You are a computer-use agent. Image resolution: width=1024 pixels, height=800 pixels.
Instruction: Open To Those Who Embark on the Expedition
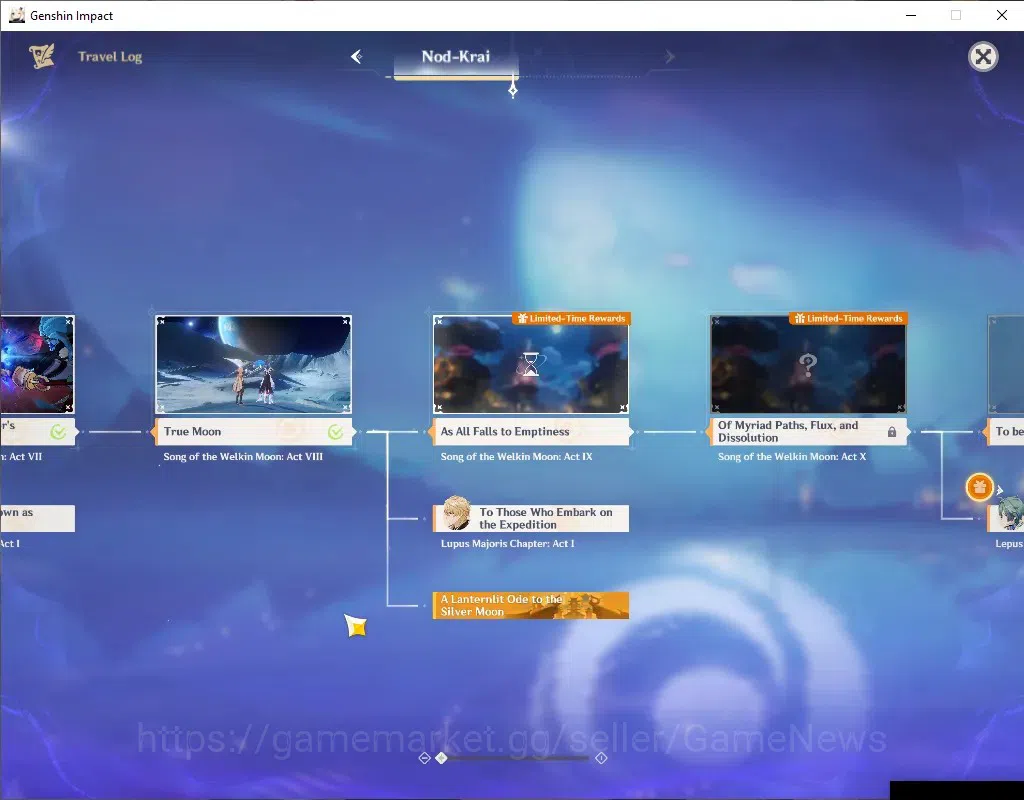pyautogui.click(x=531, y=519)
